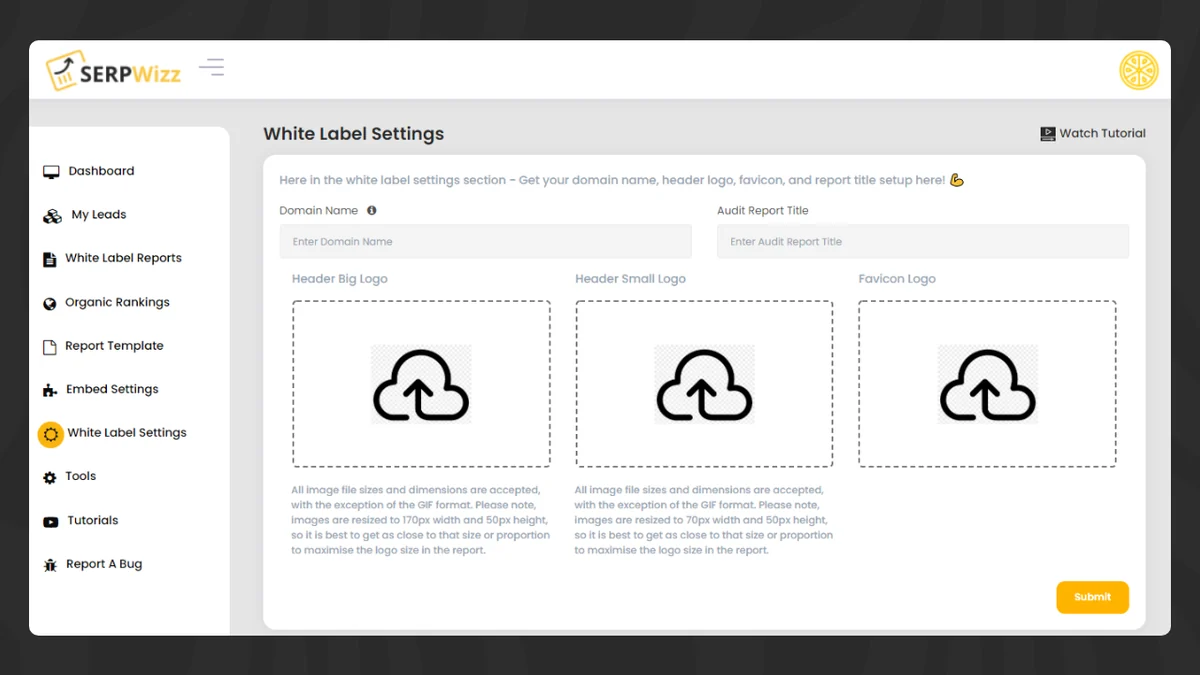The image size is (1200, 675).
Task: Select White Label Settings in sidebar
Action: (x=126, y=433)
